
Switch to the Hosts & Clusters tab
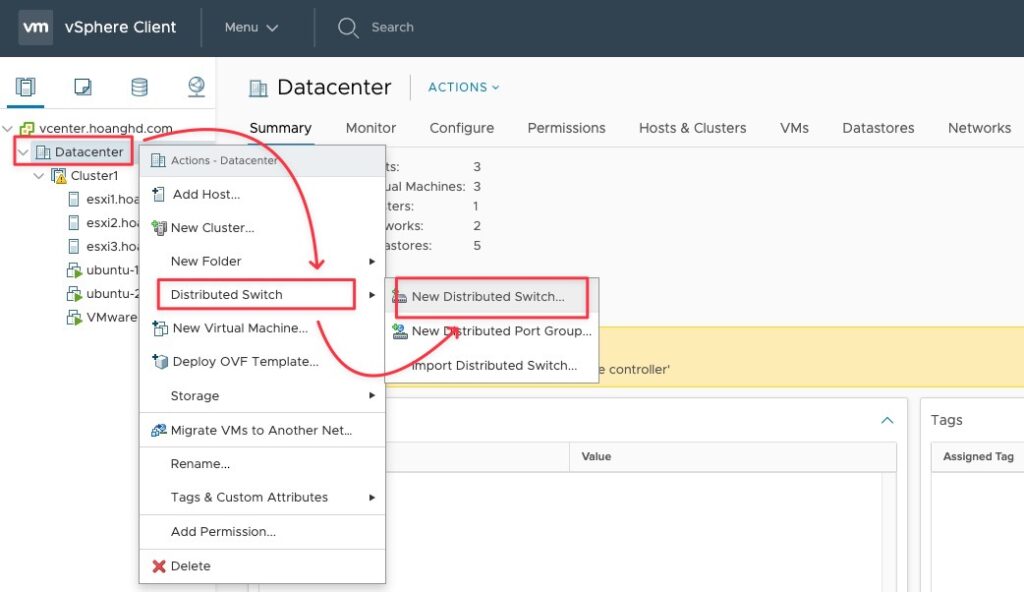(692, 128)
